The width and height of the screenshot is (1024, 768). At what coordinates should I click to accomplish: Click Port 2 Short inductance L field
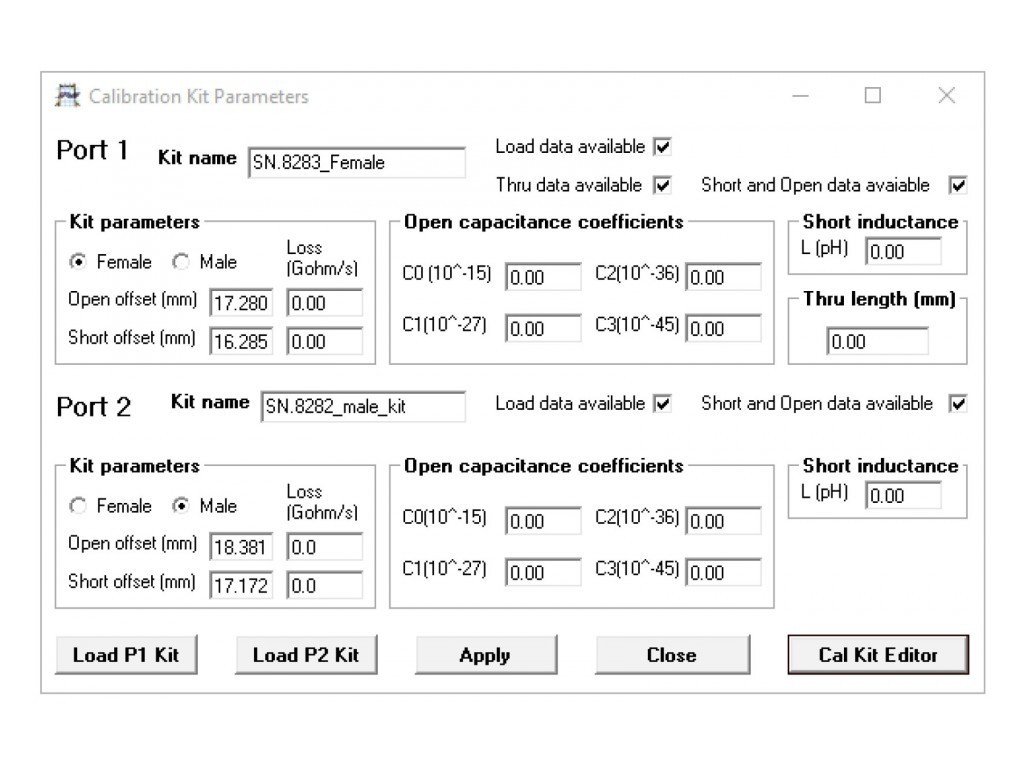903,496
